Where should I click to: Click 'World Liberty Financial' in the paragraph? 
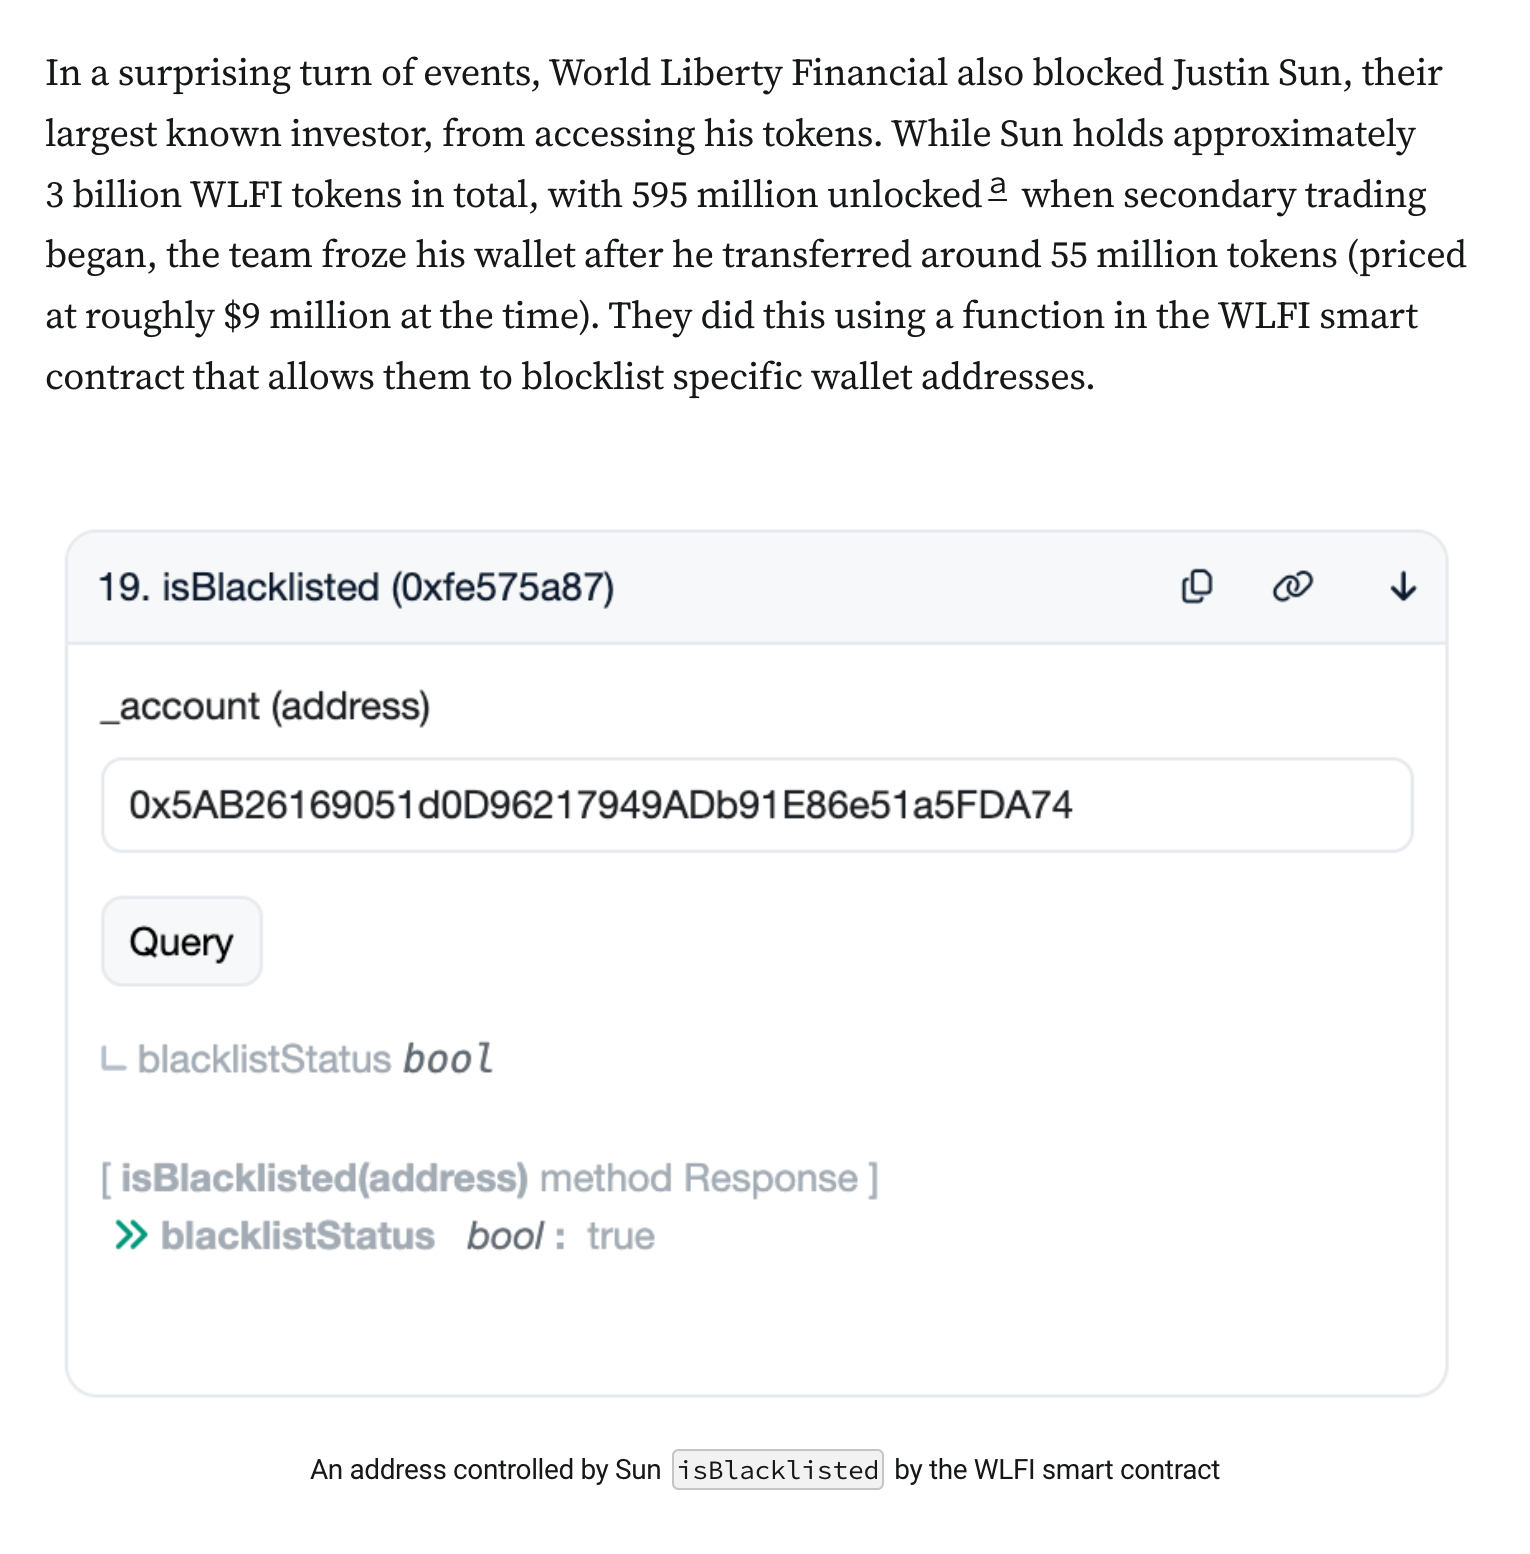(748, 73)
